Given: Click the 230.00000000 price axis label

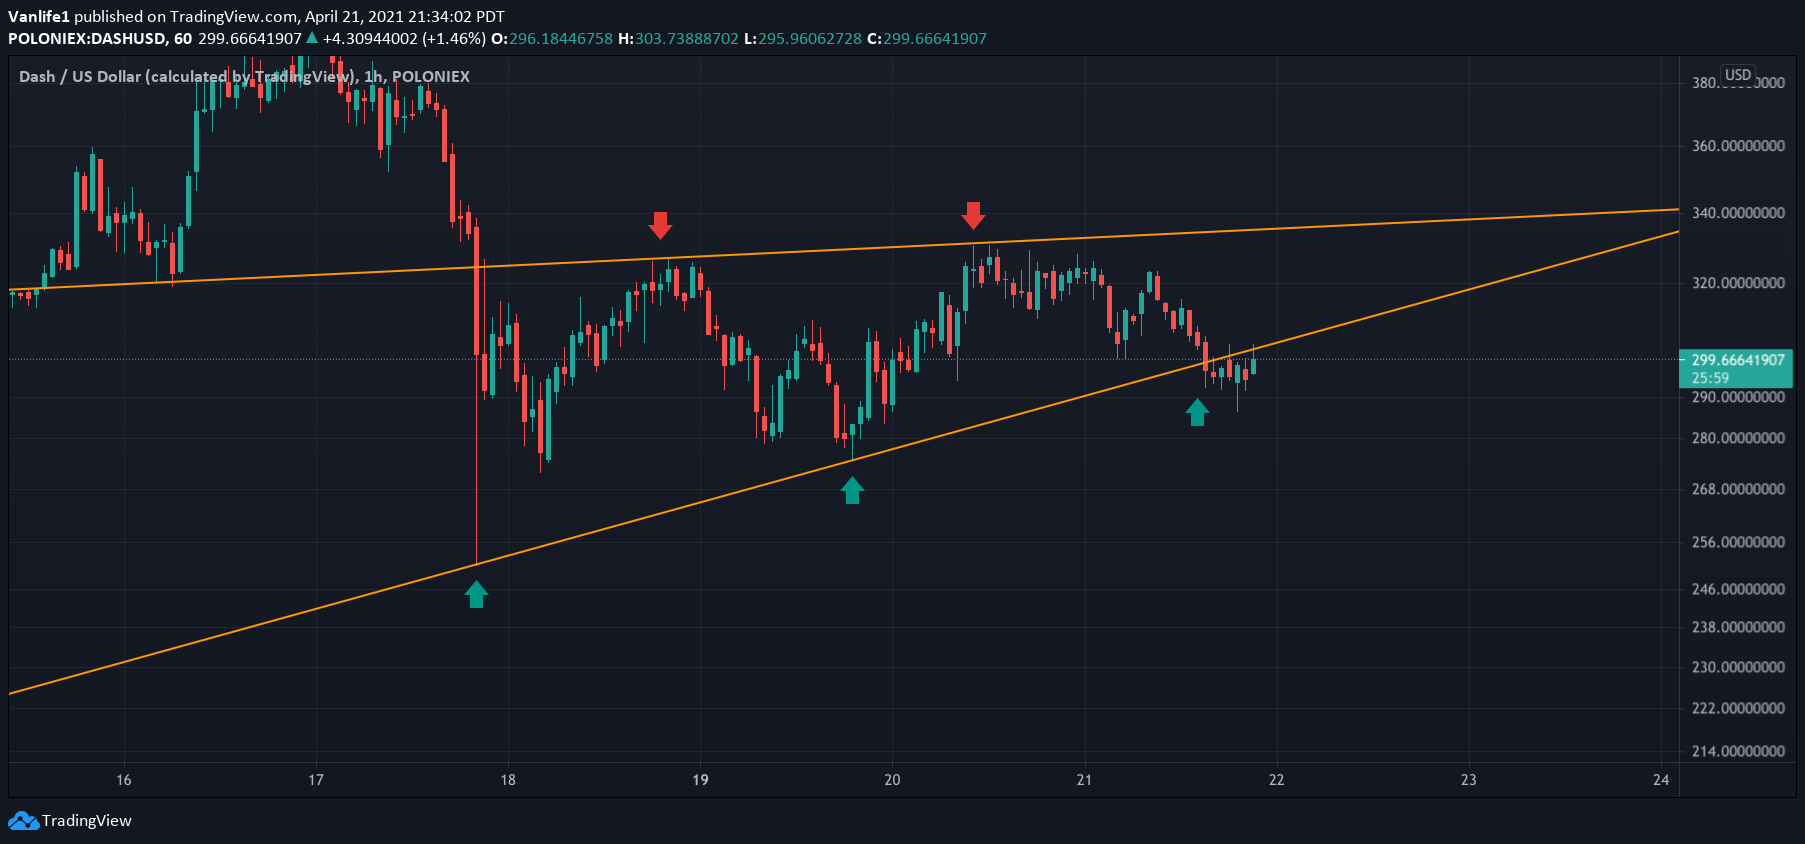Looking at the screenshot, I should click(1738, 667).
